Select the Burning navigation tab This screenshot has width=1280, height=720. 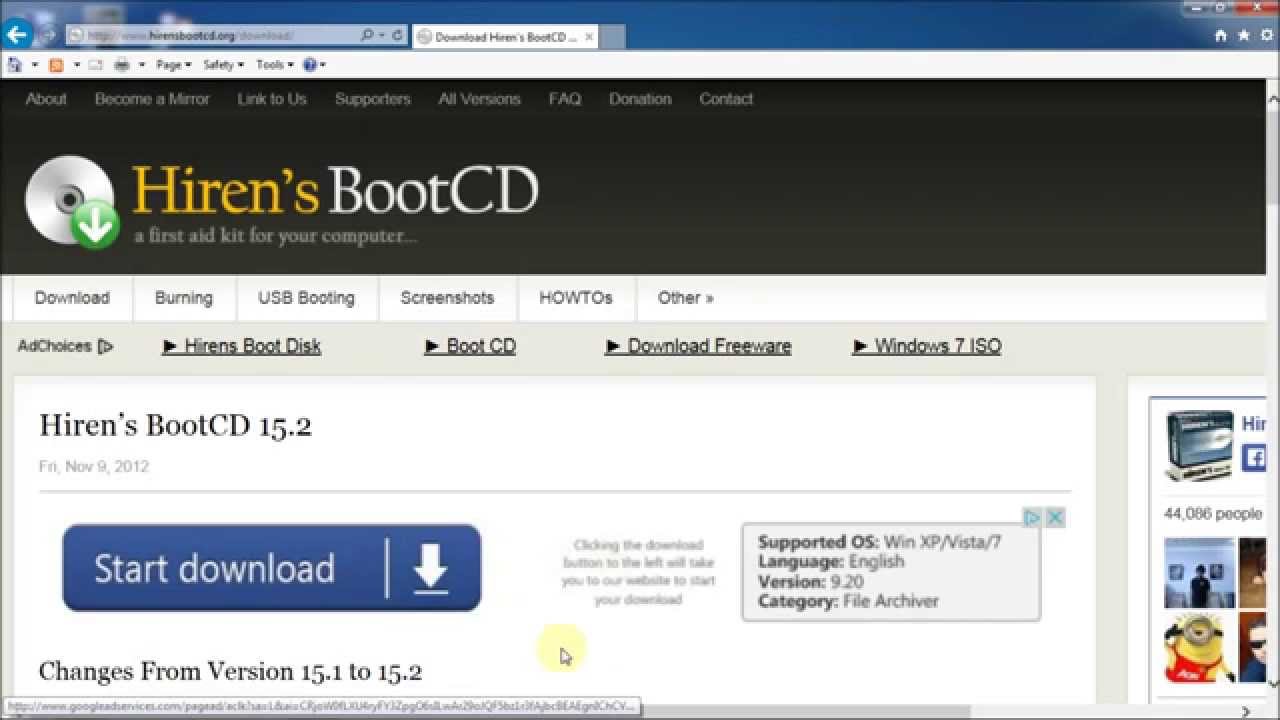click(x=184, y=298)
